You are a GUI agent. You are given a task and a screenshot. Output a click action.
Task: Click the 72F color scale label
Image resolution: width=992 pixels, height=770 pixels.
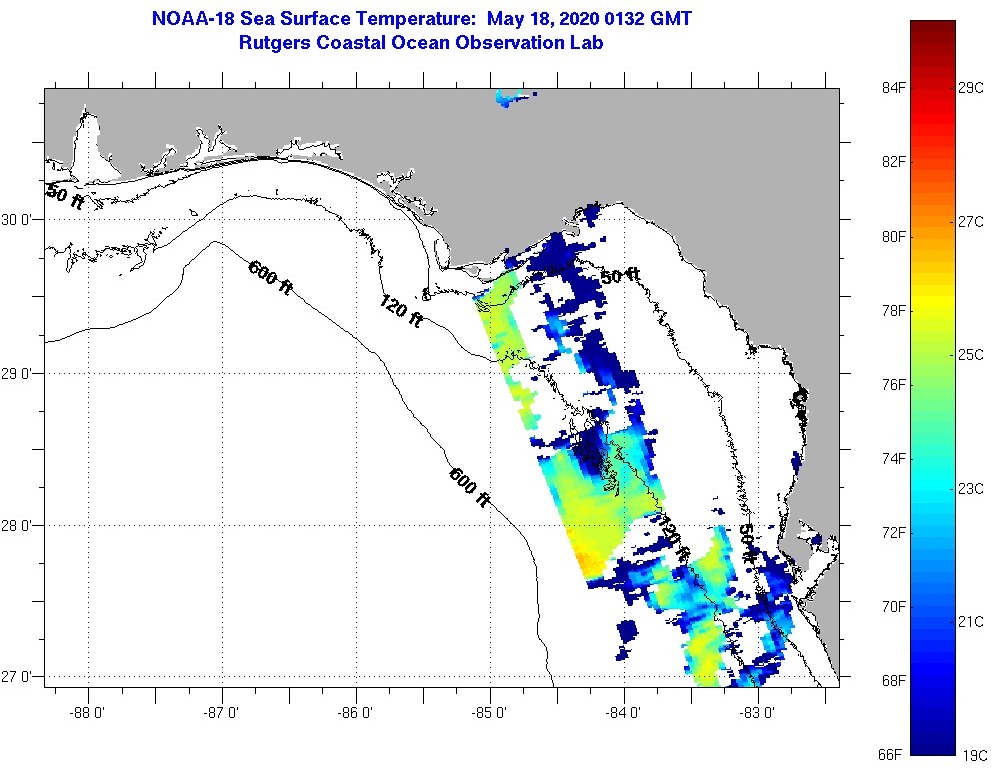tap(893, 533)
